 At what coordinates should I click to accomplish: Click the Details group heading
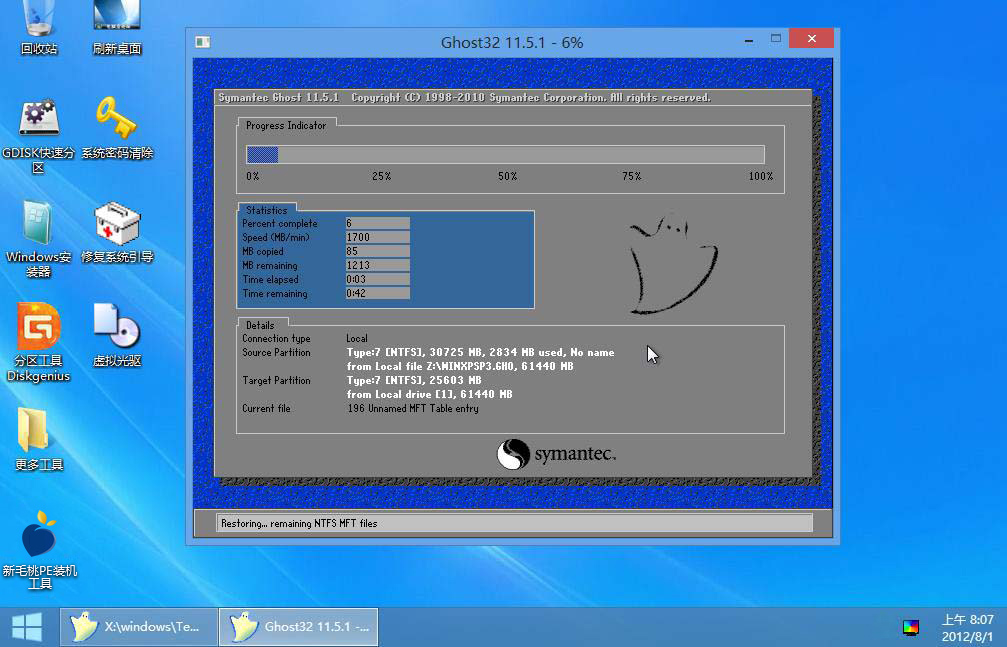(x=260, y=325)
